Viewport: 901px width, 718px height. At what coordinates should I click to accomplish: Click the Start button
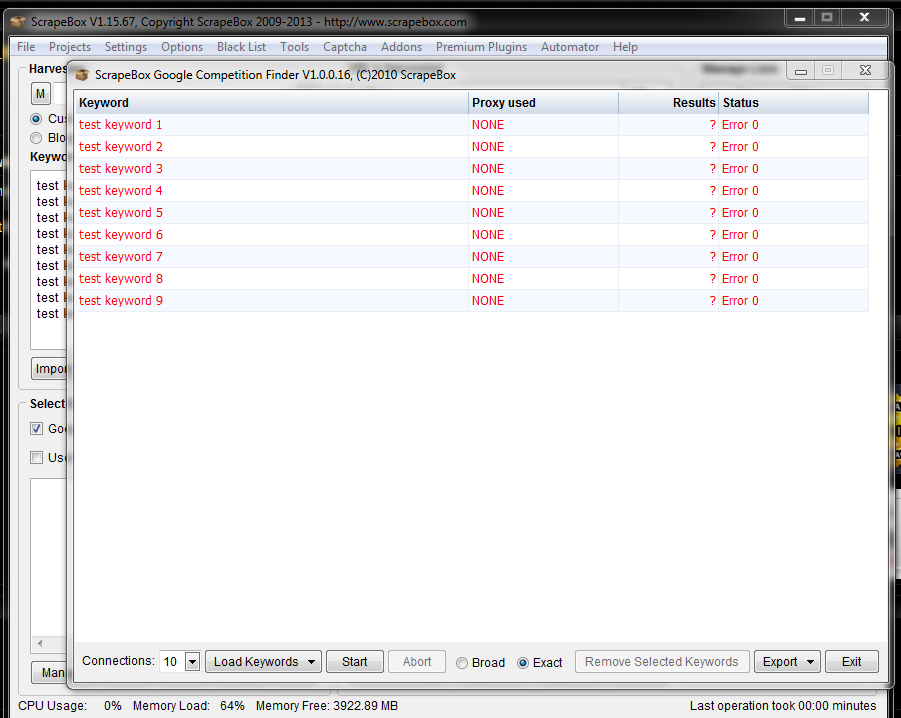click(355, 662)
